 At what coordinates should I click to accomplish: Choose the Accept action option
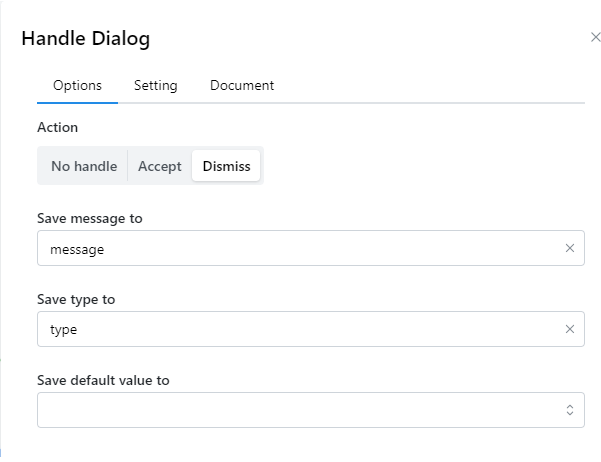point(159,167)
